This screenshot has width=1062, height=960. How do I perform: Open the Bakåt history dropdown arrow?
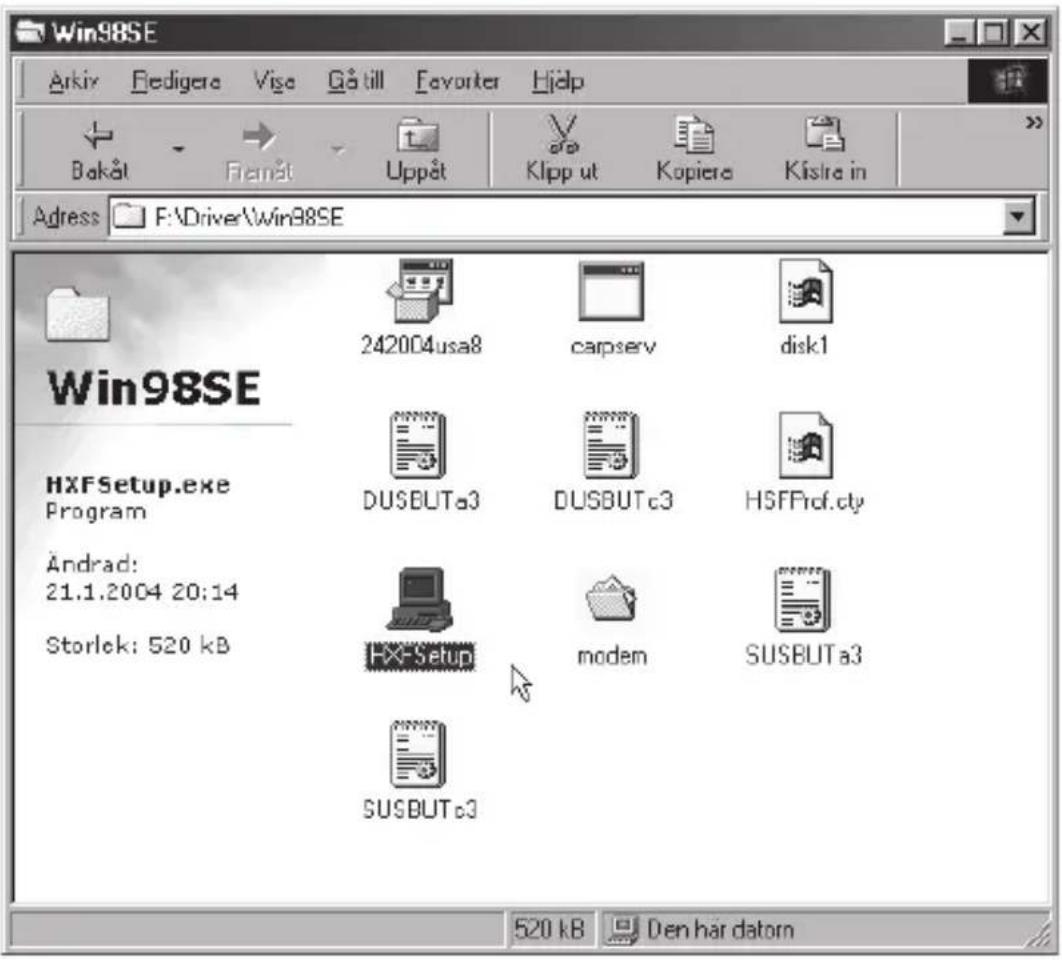point(178,149)
